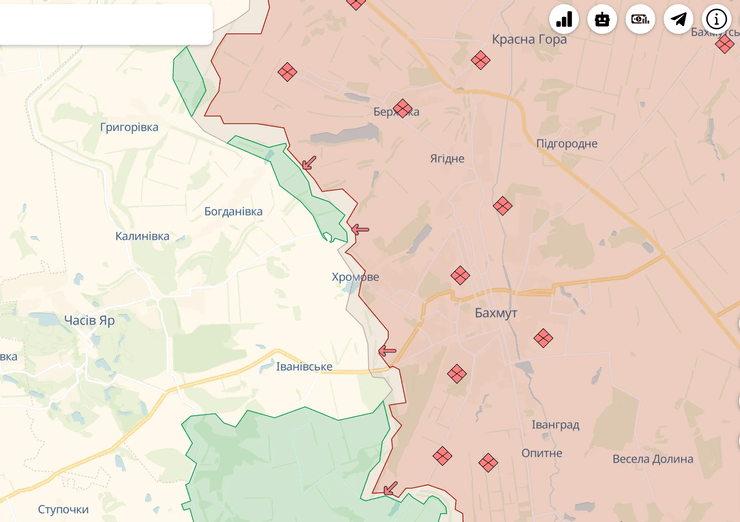Select the unit marker below Красна Гора

coord(481,60)
